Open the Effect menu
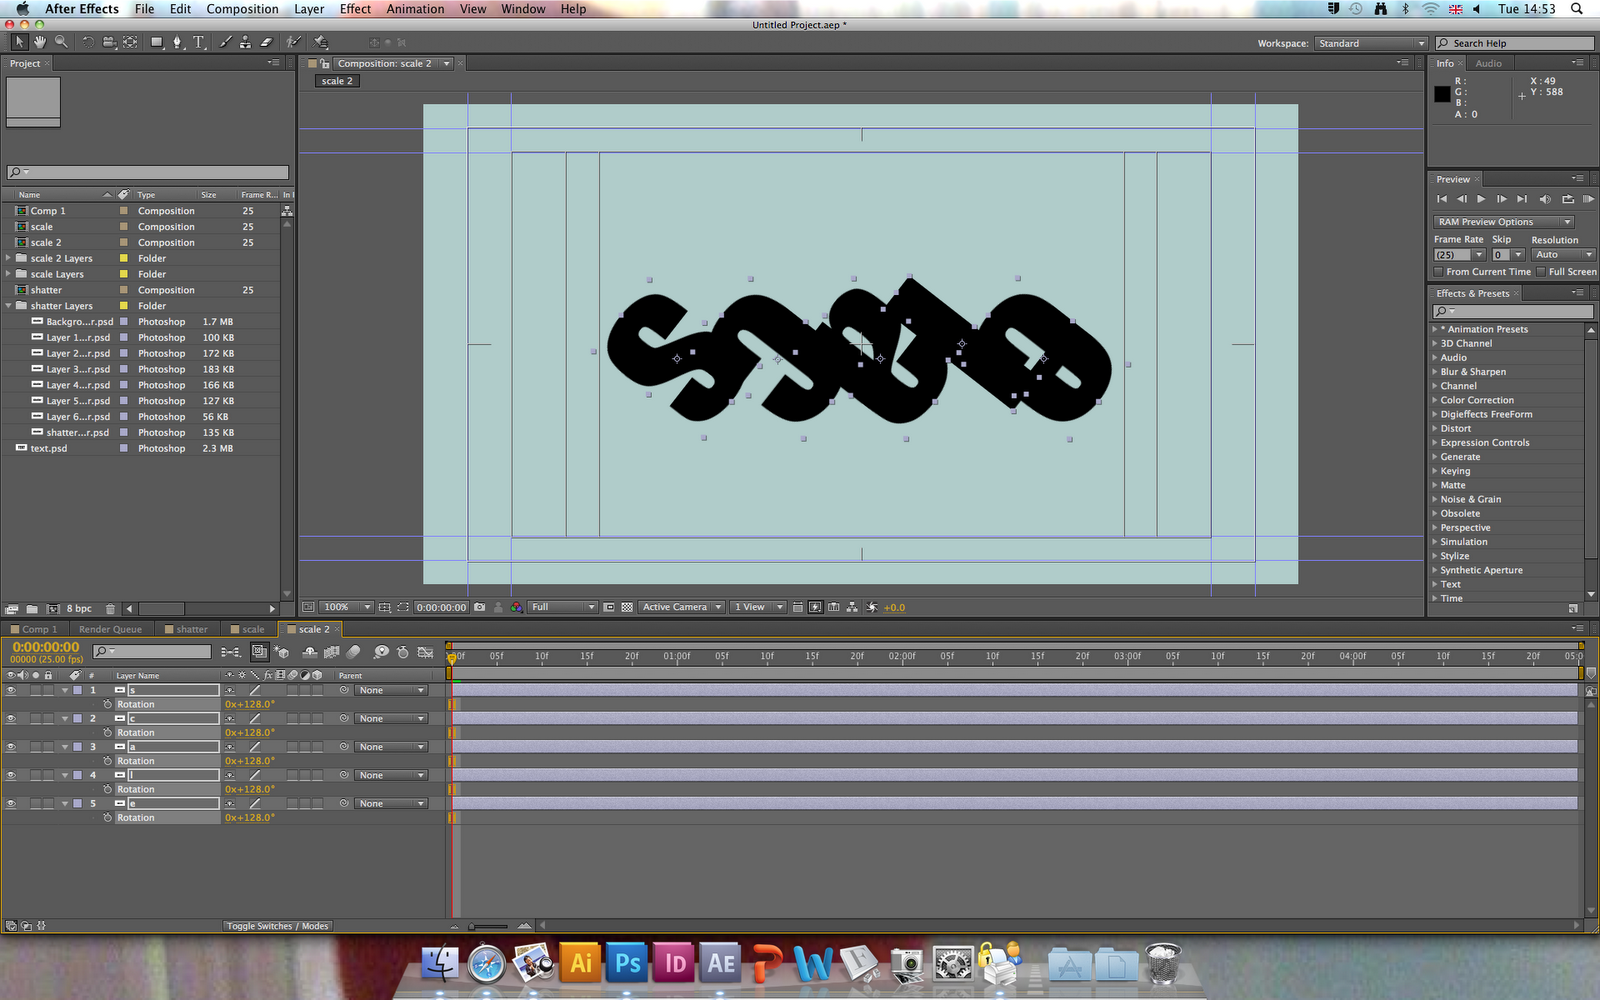Screen dimensions: 1600x1000 coord(355,9)
